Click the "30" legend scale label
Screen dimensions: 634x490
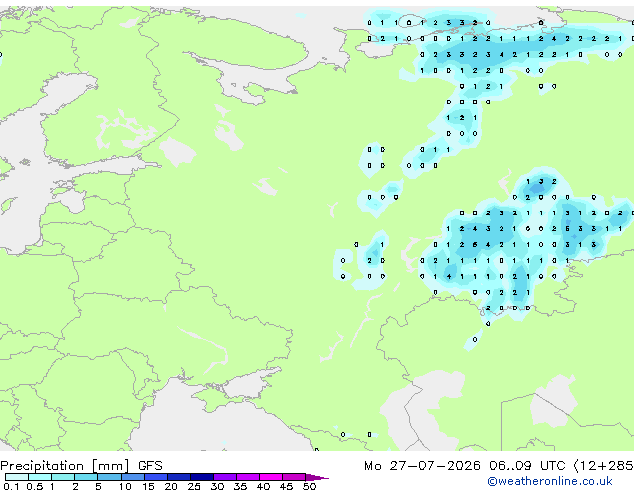(x=217, y=486)
